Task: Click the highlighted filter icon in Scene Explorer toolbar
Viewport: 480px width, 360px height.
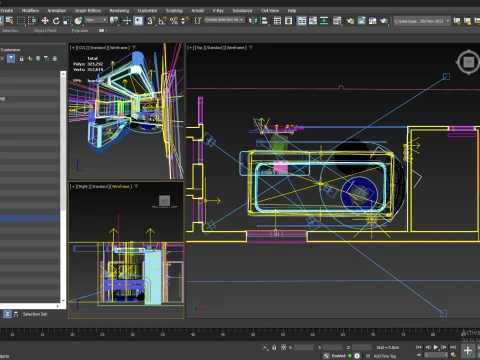Action: pyautogui.click(x=11, y=59)
